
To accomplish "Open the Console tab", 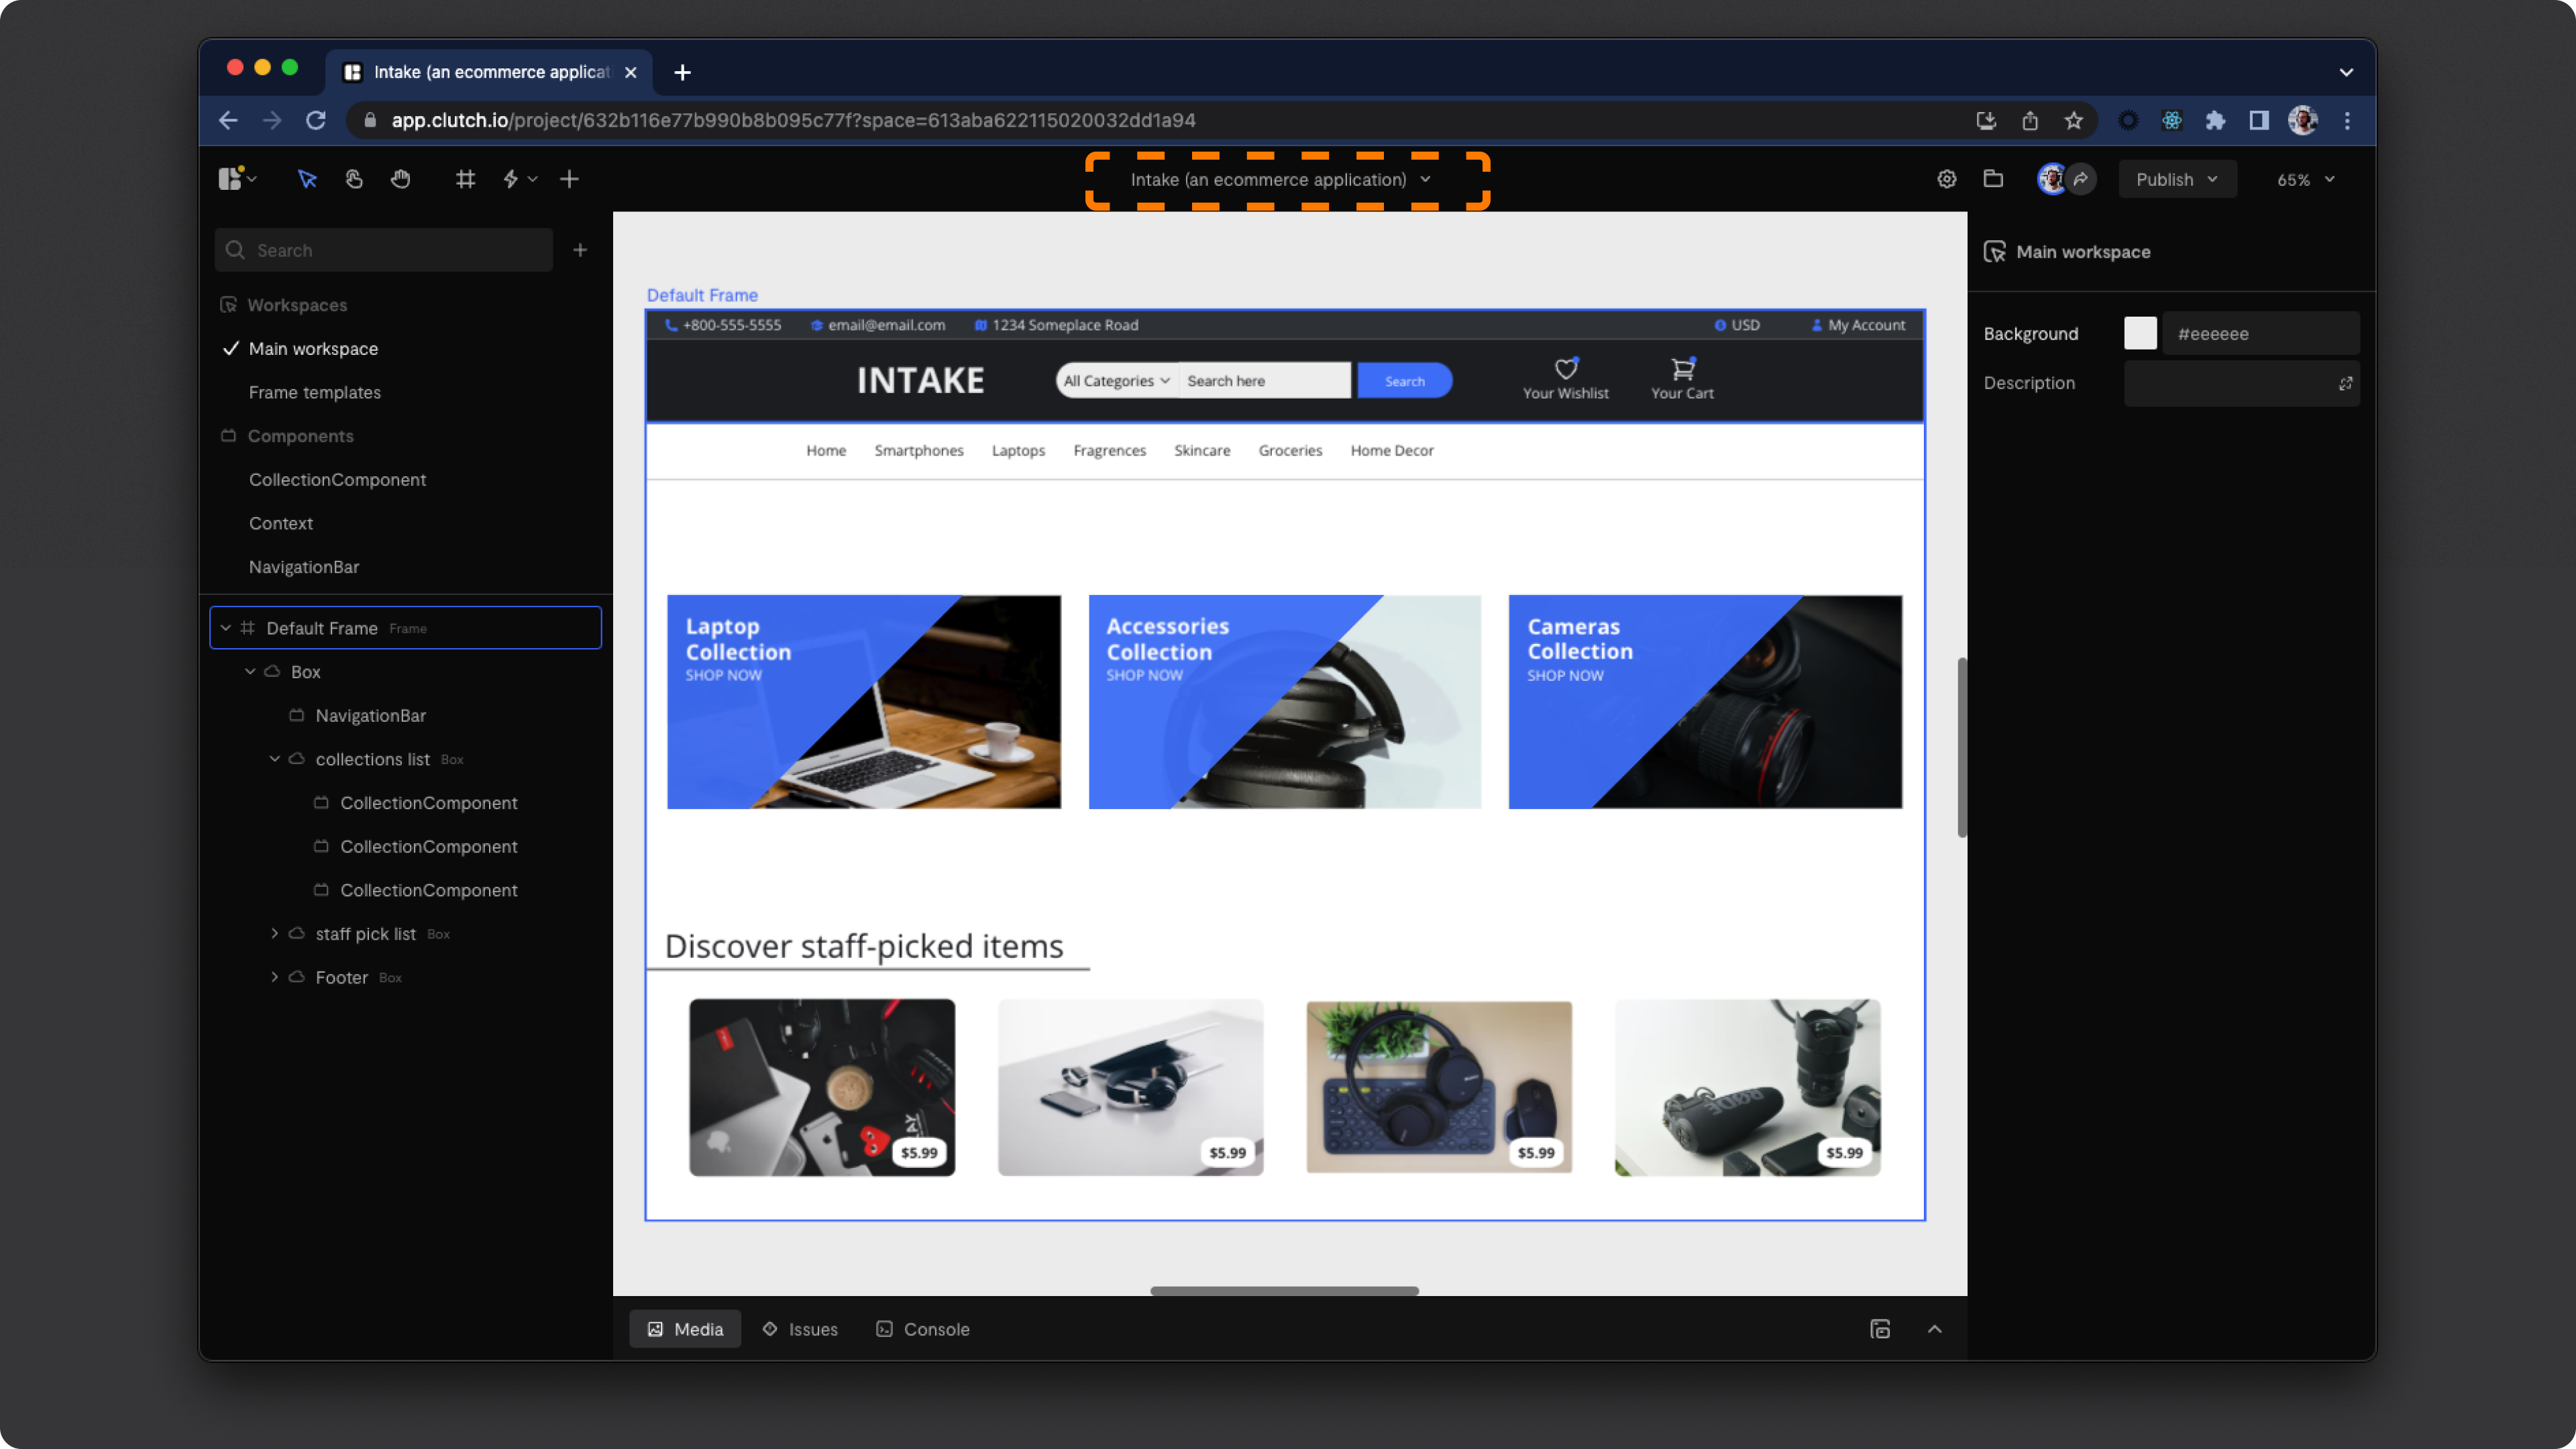I will pyautogui.click(x=923, y=1329).
